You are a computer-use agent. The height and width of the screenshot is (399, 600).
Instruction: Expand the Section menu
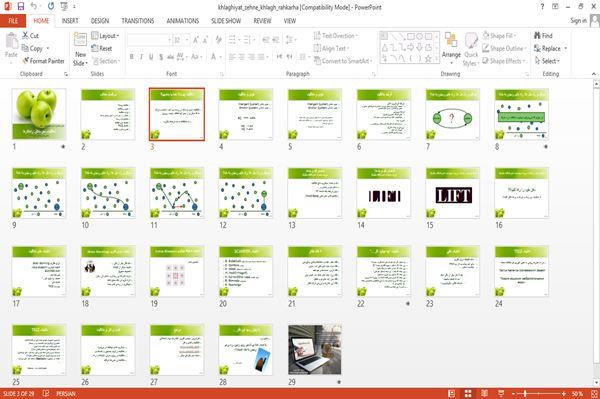[106, 61]
